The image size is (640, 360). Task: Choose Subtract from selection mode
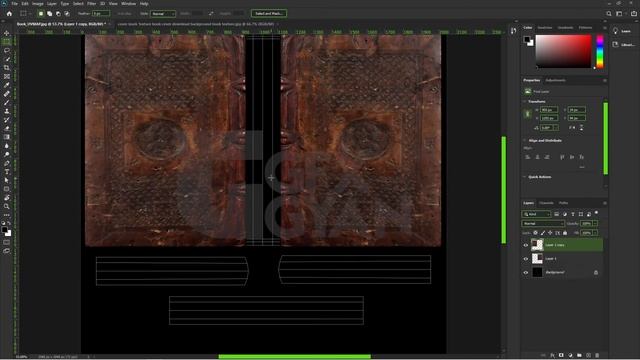point(58,13)
